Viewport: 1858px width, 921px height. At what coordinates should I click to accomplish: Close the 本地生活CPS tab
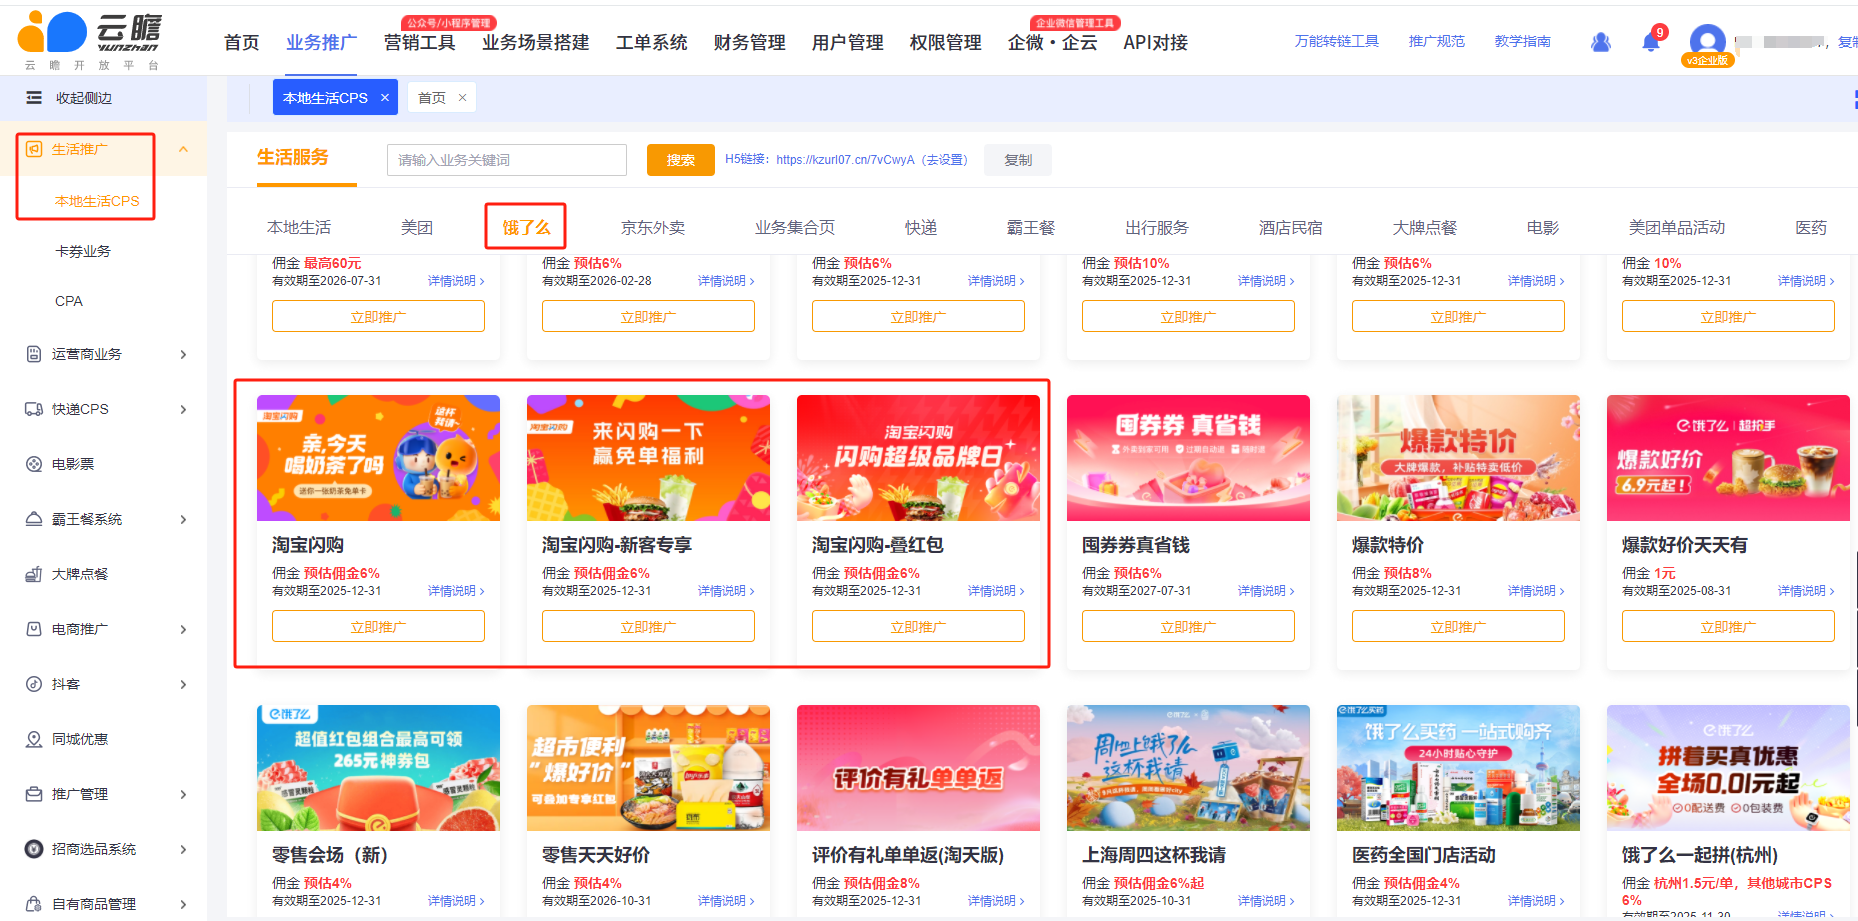385,97
